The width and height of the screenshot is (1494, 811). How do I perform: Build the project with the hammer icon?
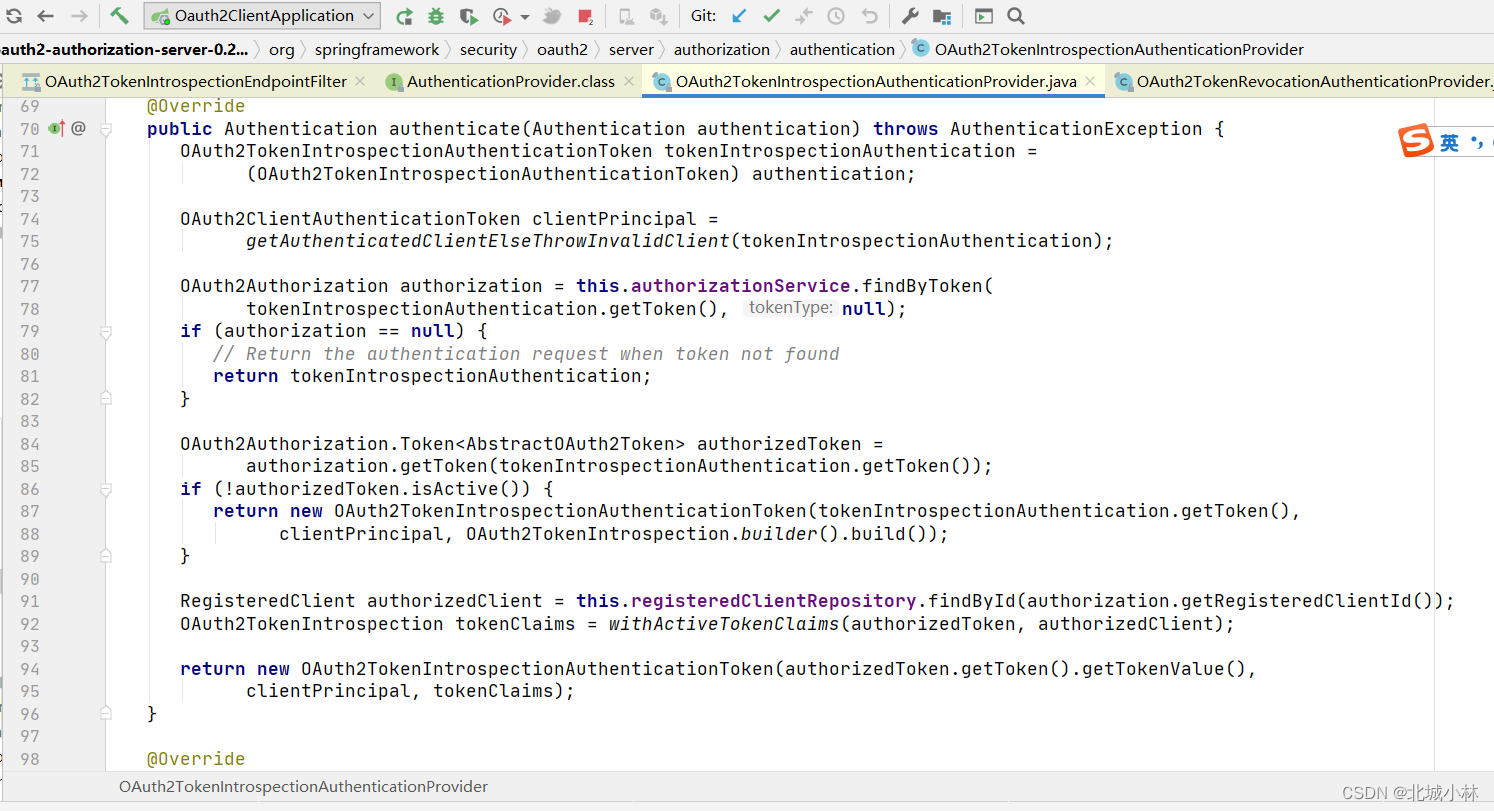[119, 15]
